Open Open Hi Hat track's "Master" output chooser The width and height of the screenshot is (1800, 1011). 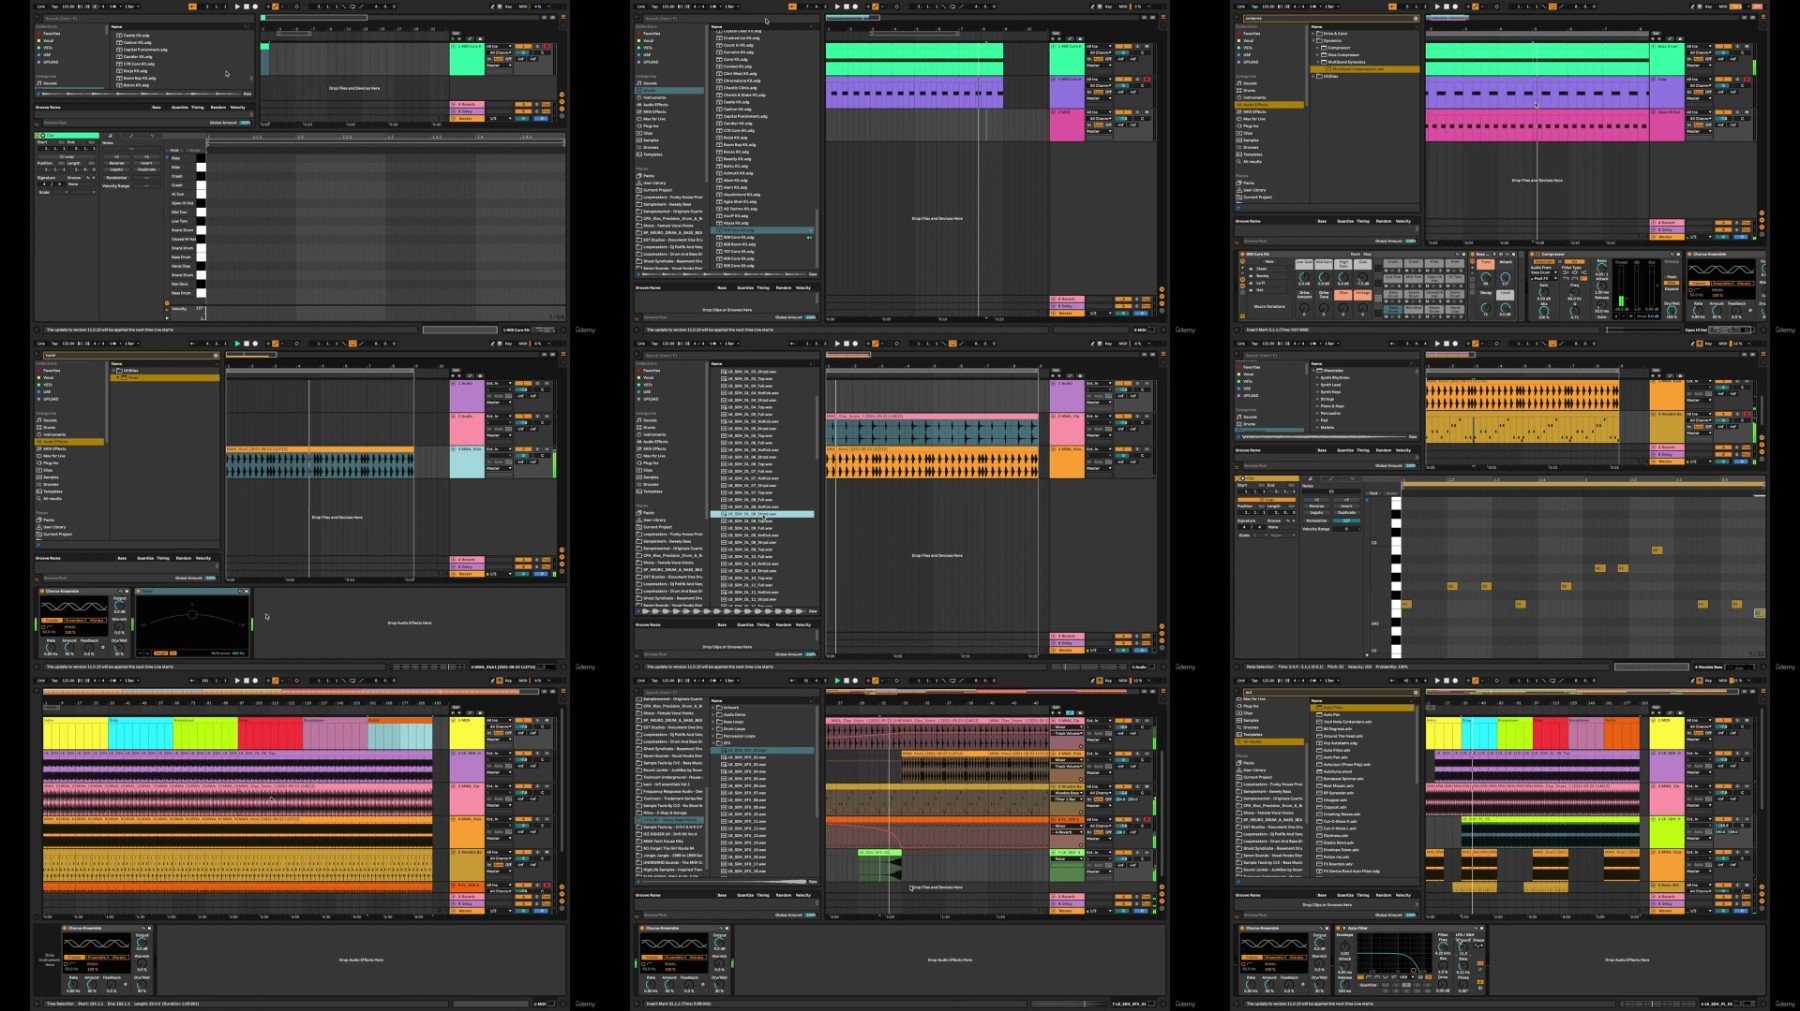tap(1699, 131)
